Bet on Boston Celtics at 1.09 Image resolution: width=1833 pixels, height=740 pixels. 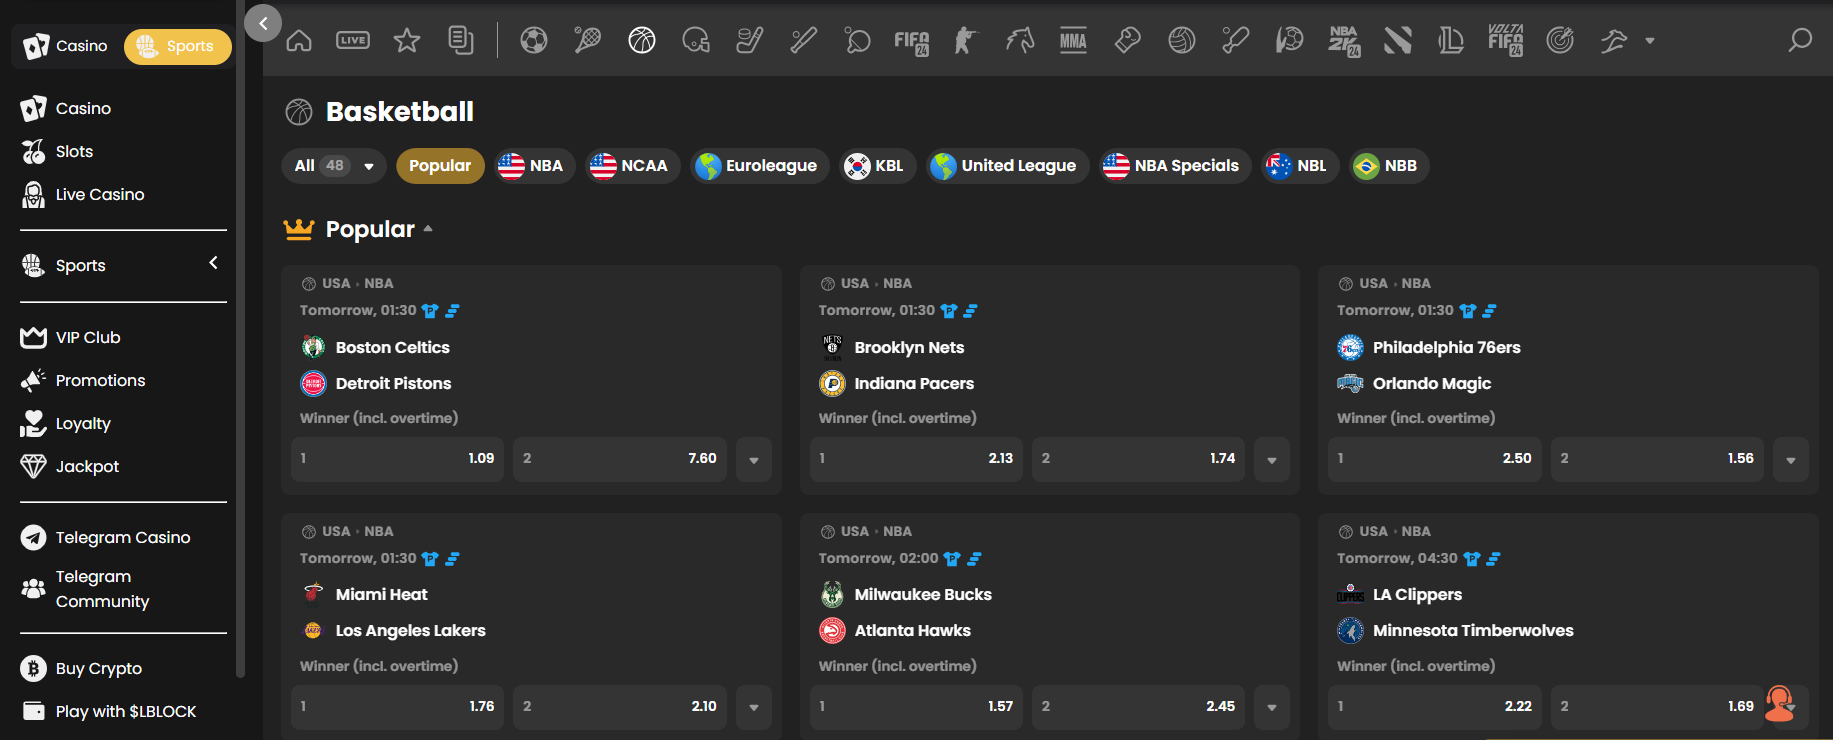pyautogui.click(x=398, y=459)
